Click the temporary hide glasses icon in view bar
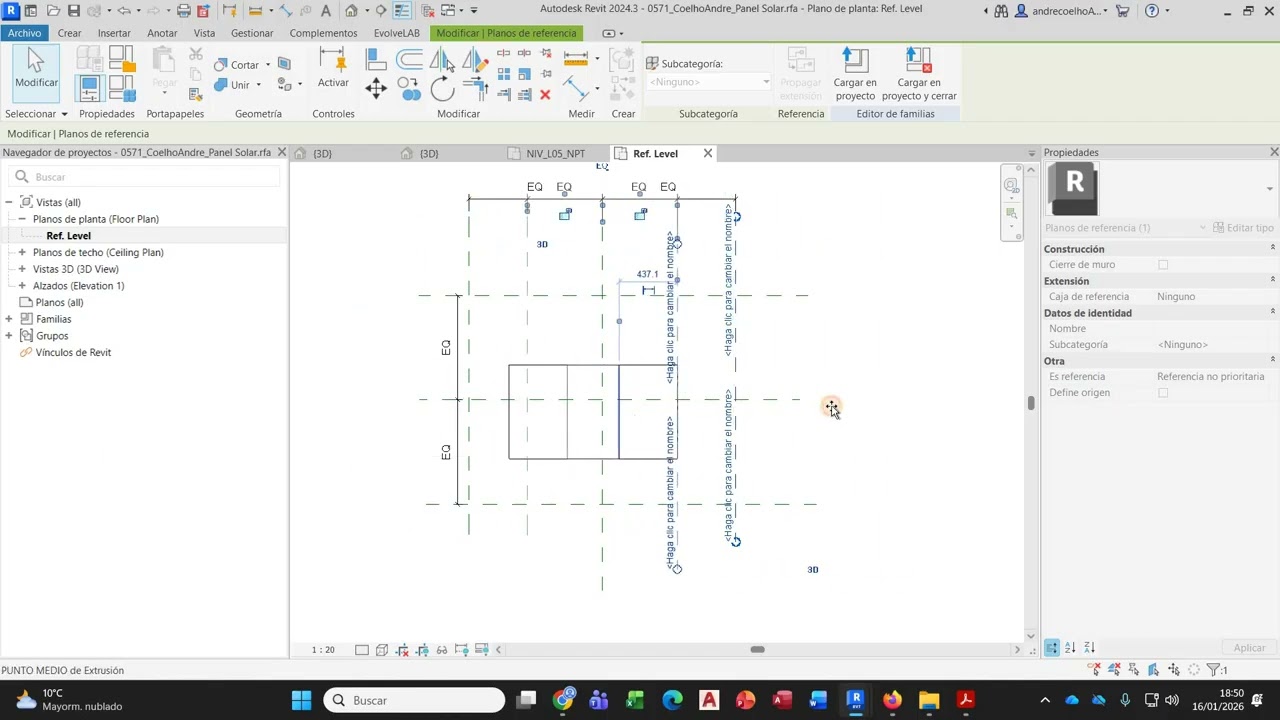 (x=441, y=650)
